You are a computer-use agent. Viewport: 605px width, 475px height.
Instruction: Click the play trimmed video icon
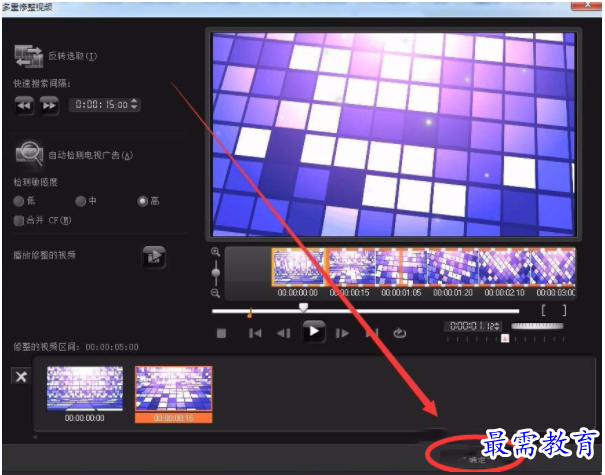pyautogui.click(x=154, y=256)
